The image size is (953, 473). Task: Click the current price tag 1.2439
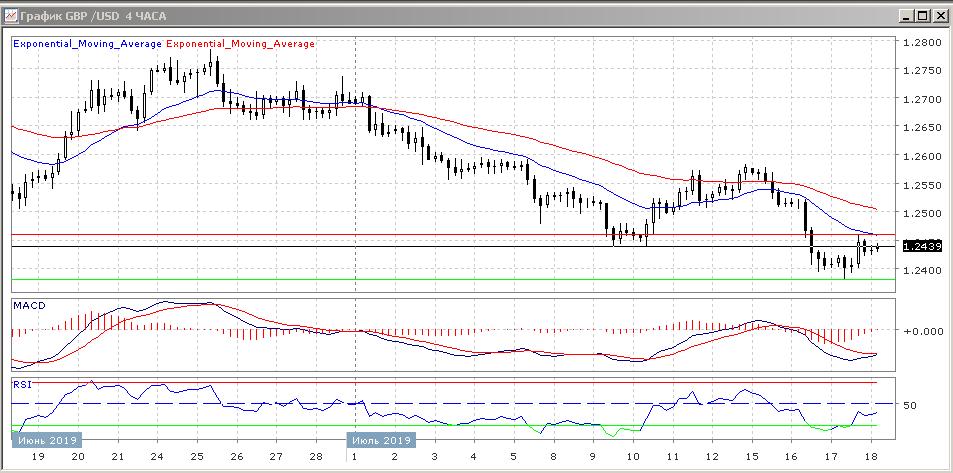pyautogui.click(x=920, y=246)
